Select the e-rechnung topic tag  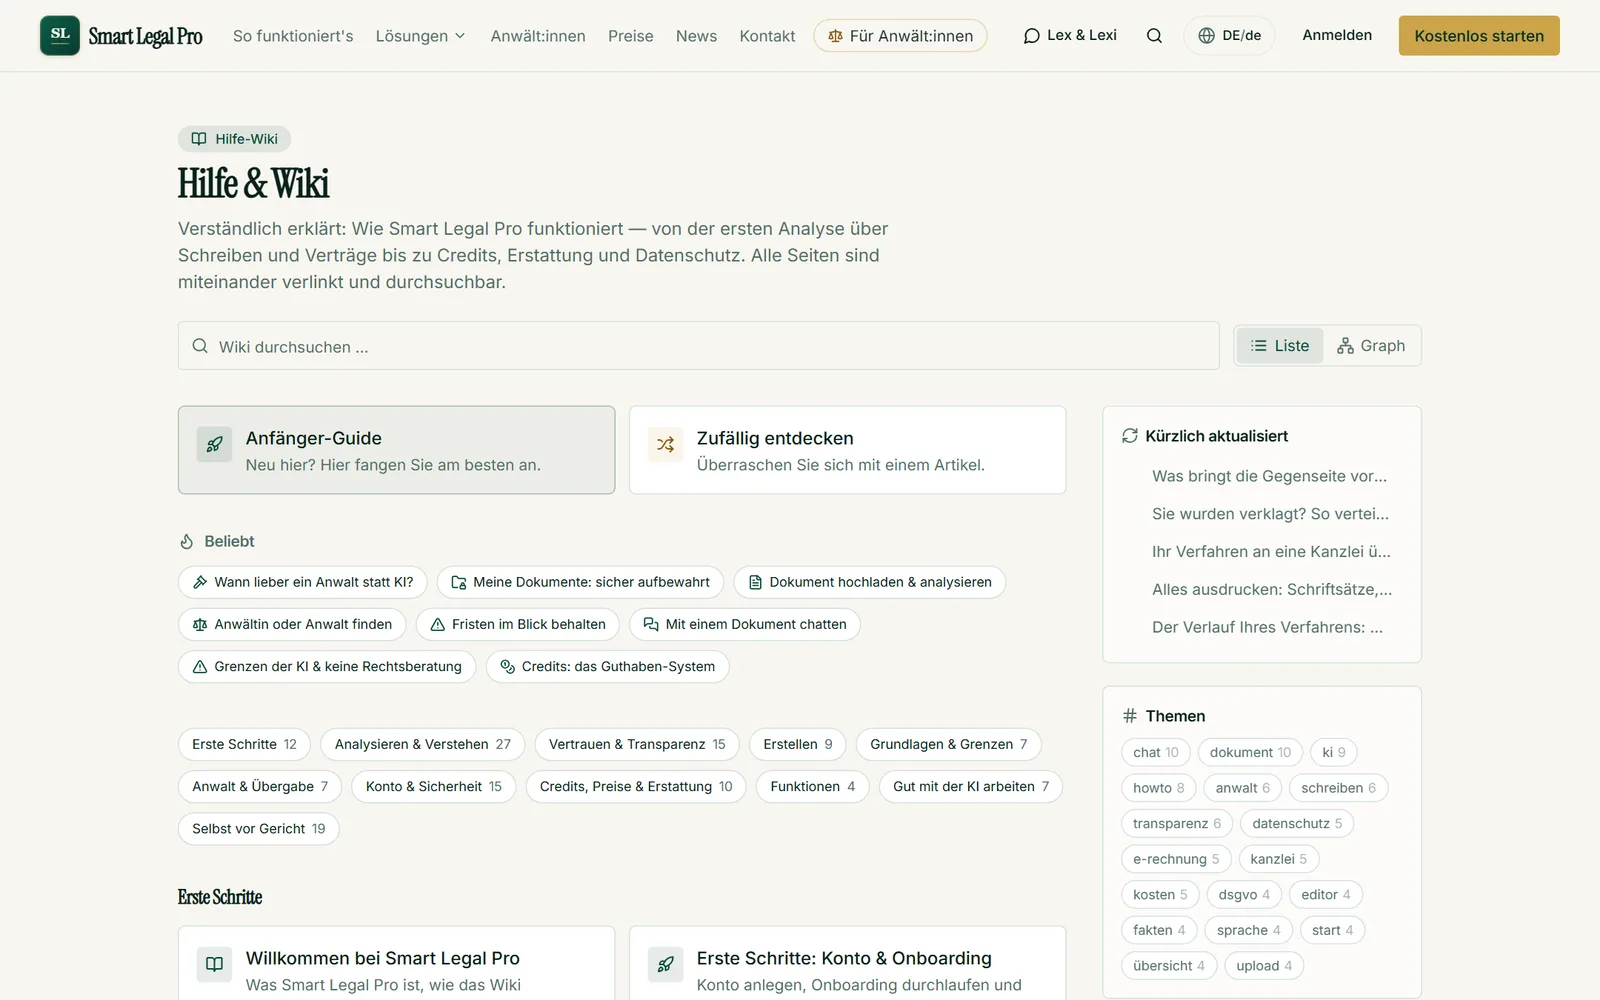(x=1176, y=859)
